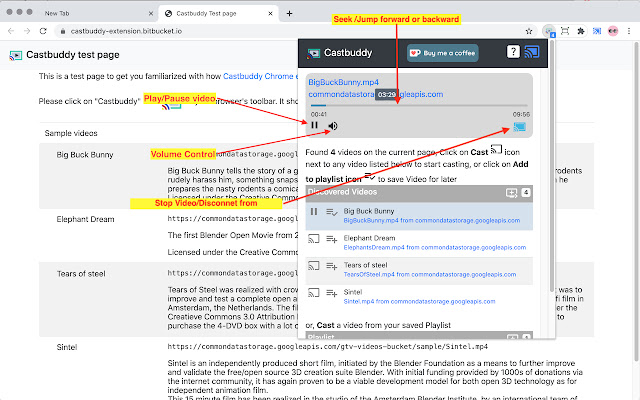
Task: Click the Castbuddy test page logo icon
Action: point(16,55)
